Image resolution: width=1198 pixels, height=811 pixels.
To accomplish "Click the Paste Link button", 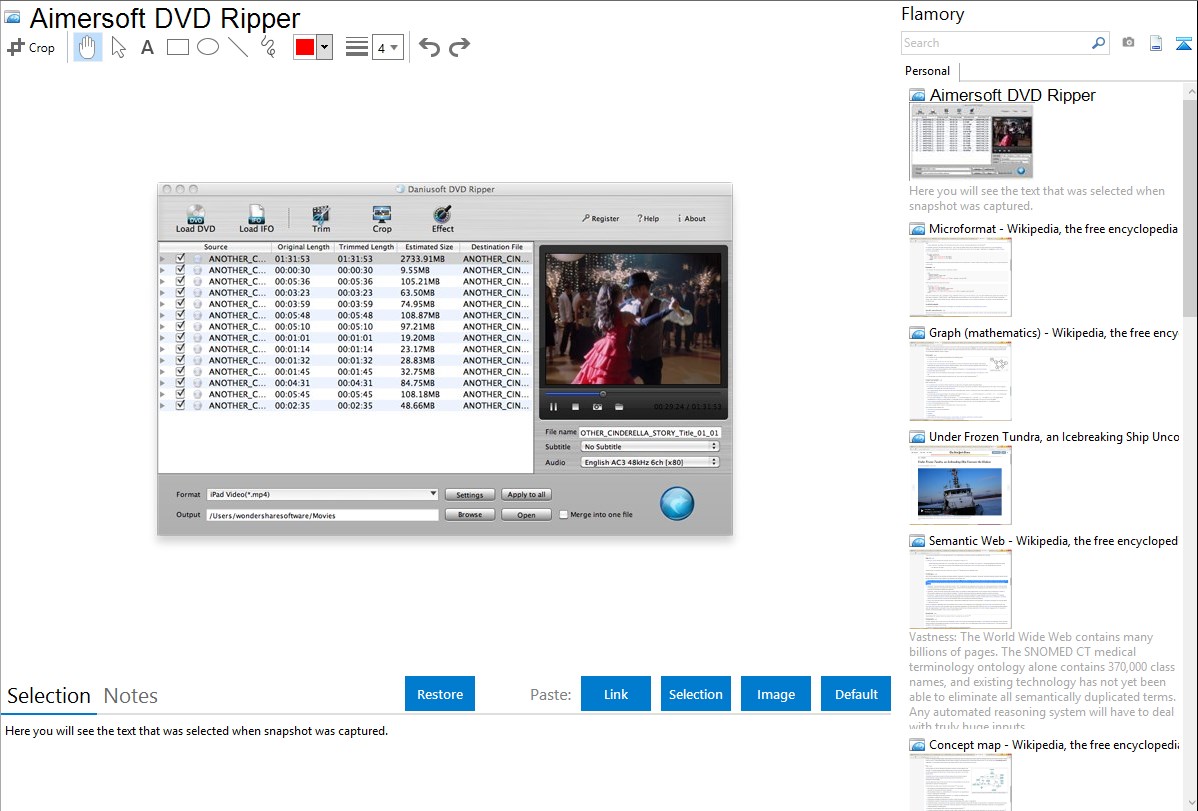I will [616, 694].
